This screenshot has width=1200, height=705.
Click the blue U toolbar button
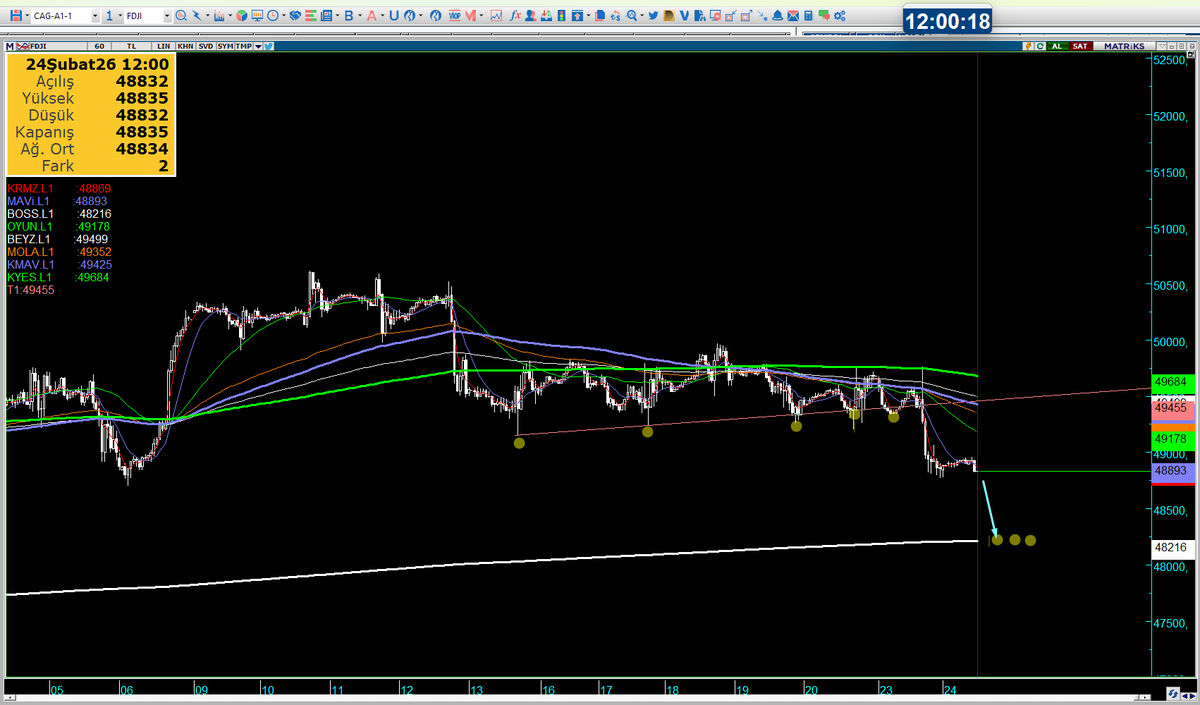pos(394,16)
